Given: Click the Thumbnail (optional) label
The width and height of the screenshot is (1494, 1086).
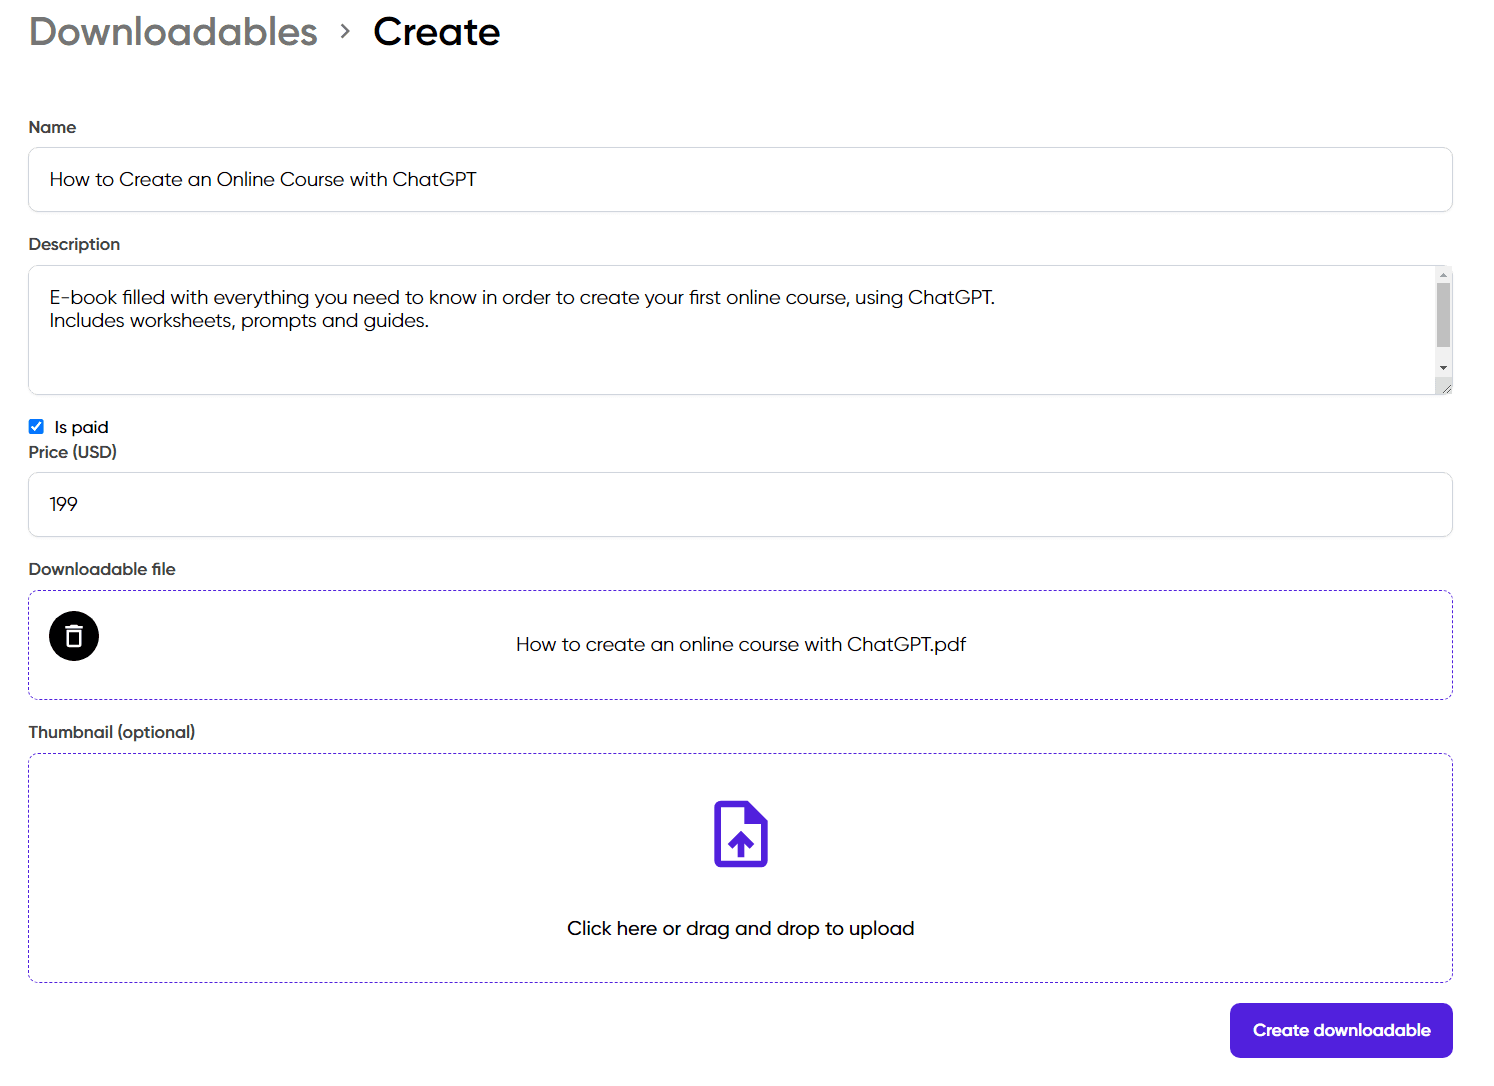Looking at the screenshot, I should (112, 732).
